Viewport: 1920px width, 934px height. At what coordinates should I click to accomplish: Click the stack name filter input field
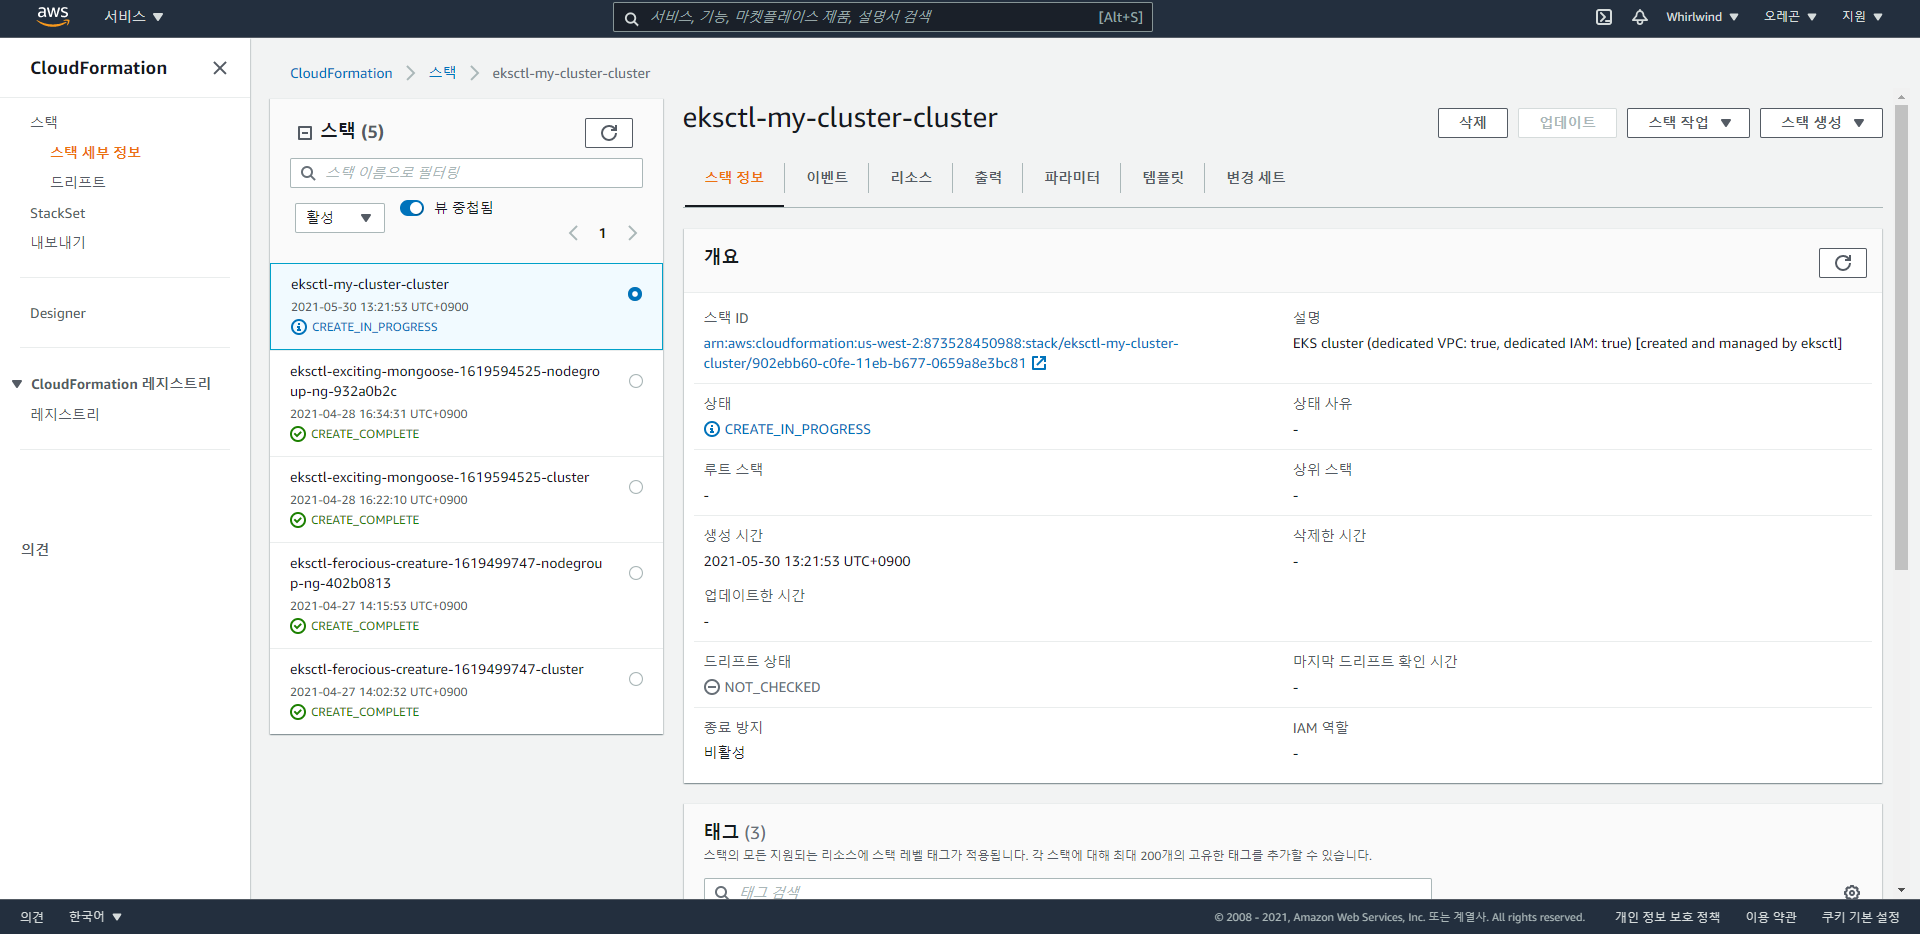coord(467,173)
